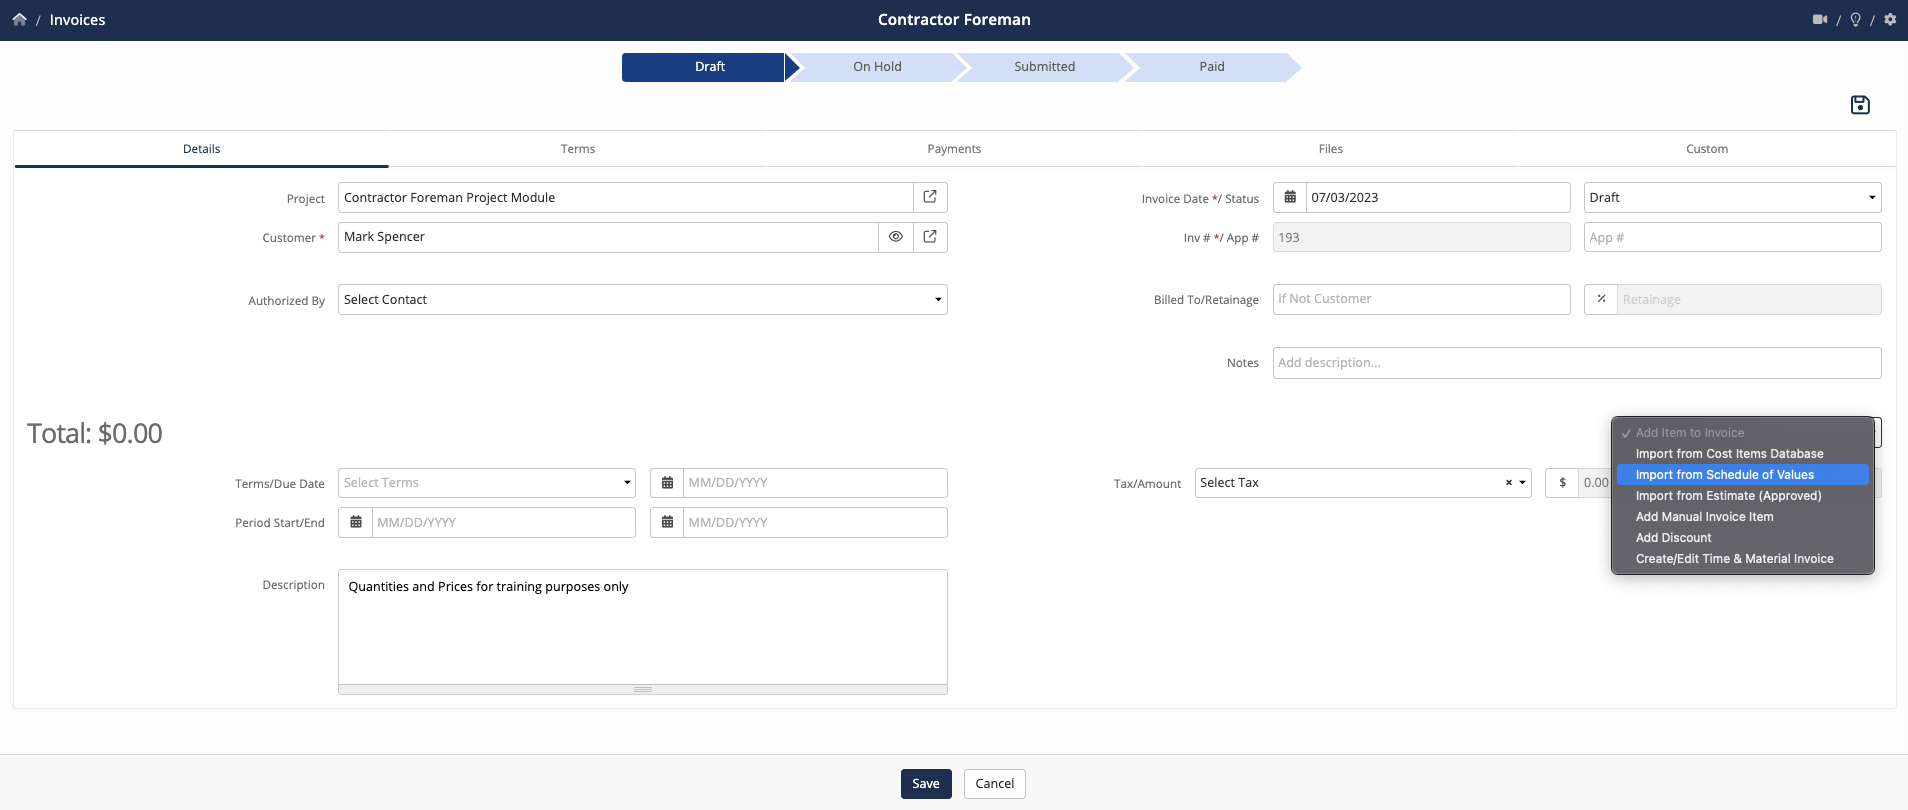
Task: Set invoice stage to Paid
Action: click(x=1212, y=67)
